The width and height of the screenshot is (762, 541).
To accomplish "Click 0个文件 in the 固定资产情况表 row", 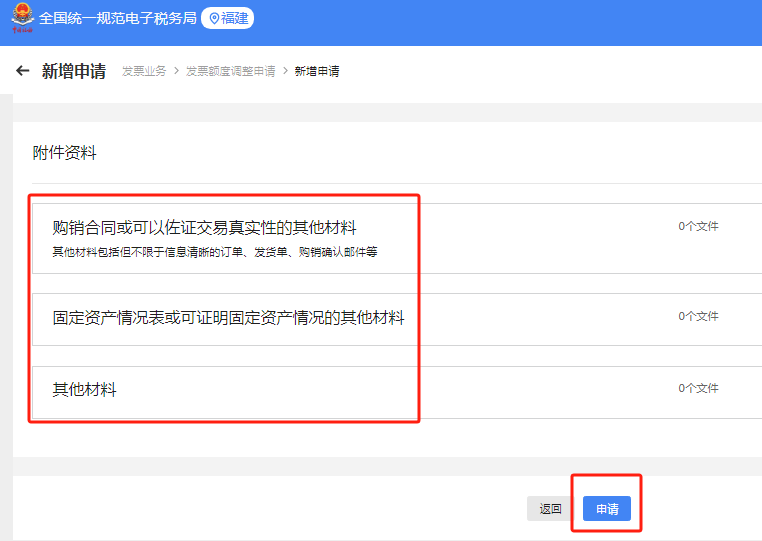I will click(698, 316).
